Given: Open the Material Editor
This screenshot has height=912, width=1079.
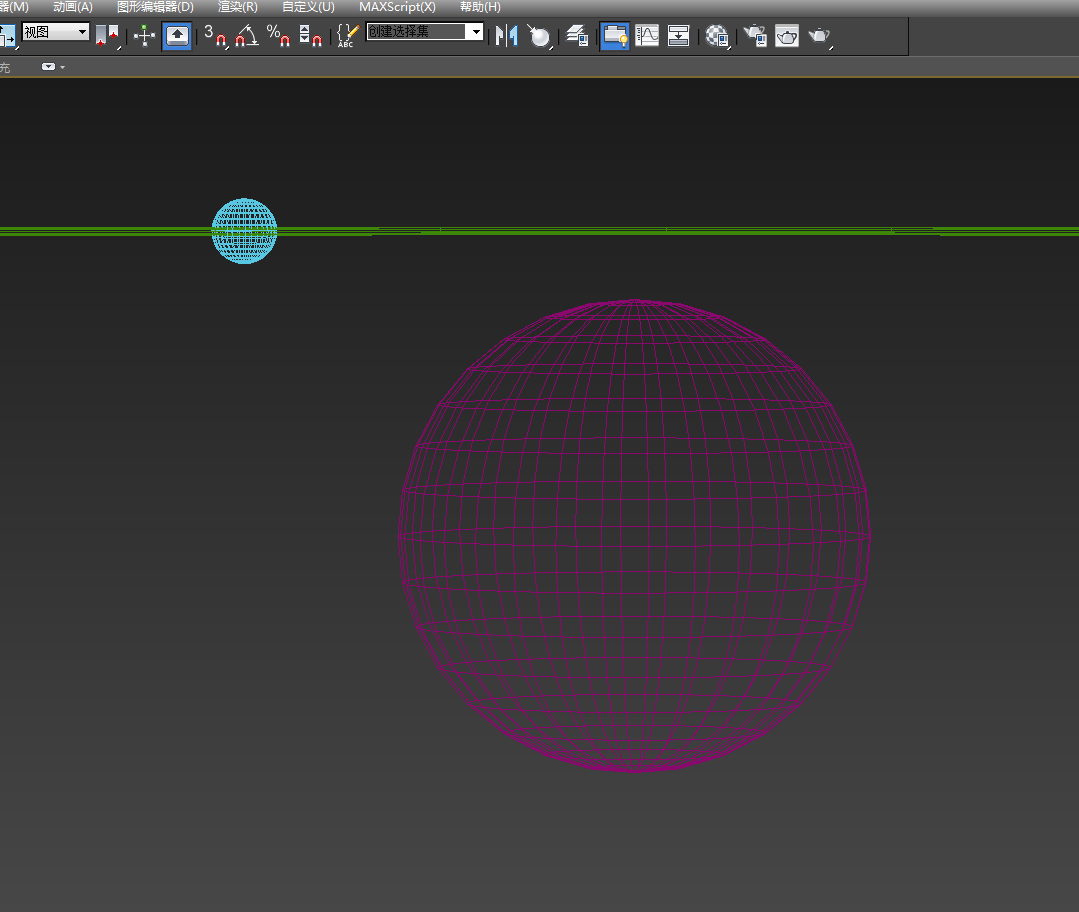Looking at the screenshot, I should click(717, 36).
